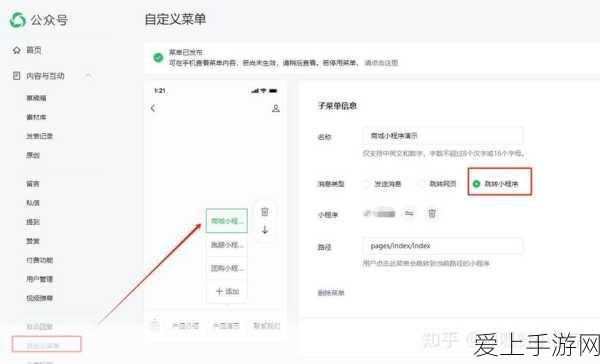Viewport: 600px width, 364px height.
Task: Open 视频弹幕 in the sidebar
Action: pyautogui.click(x=39, y=298)
